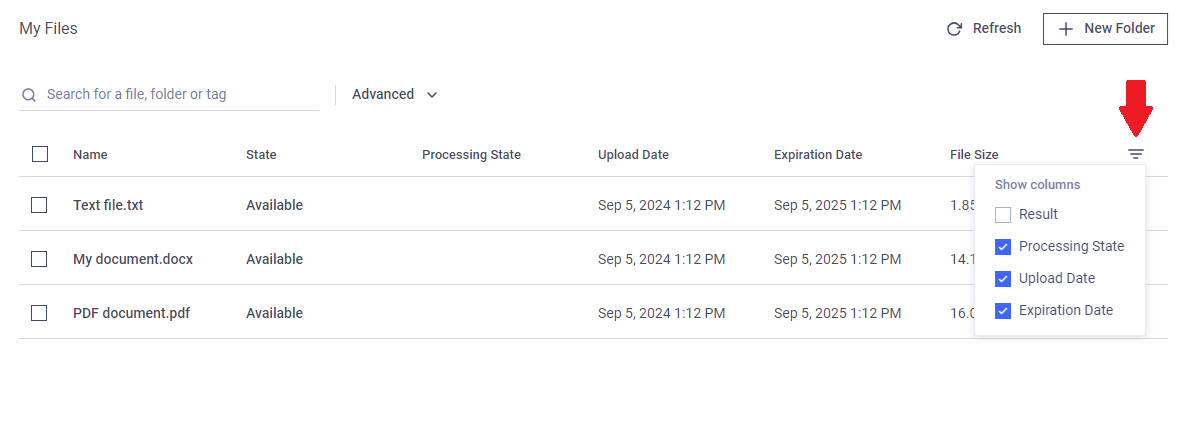
Task: Sort by the Upload Date header
Action: point(633,155)
